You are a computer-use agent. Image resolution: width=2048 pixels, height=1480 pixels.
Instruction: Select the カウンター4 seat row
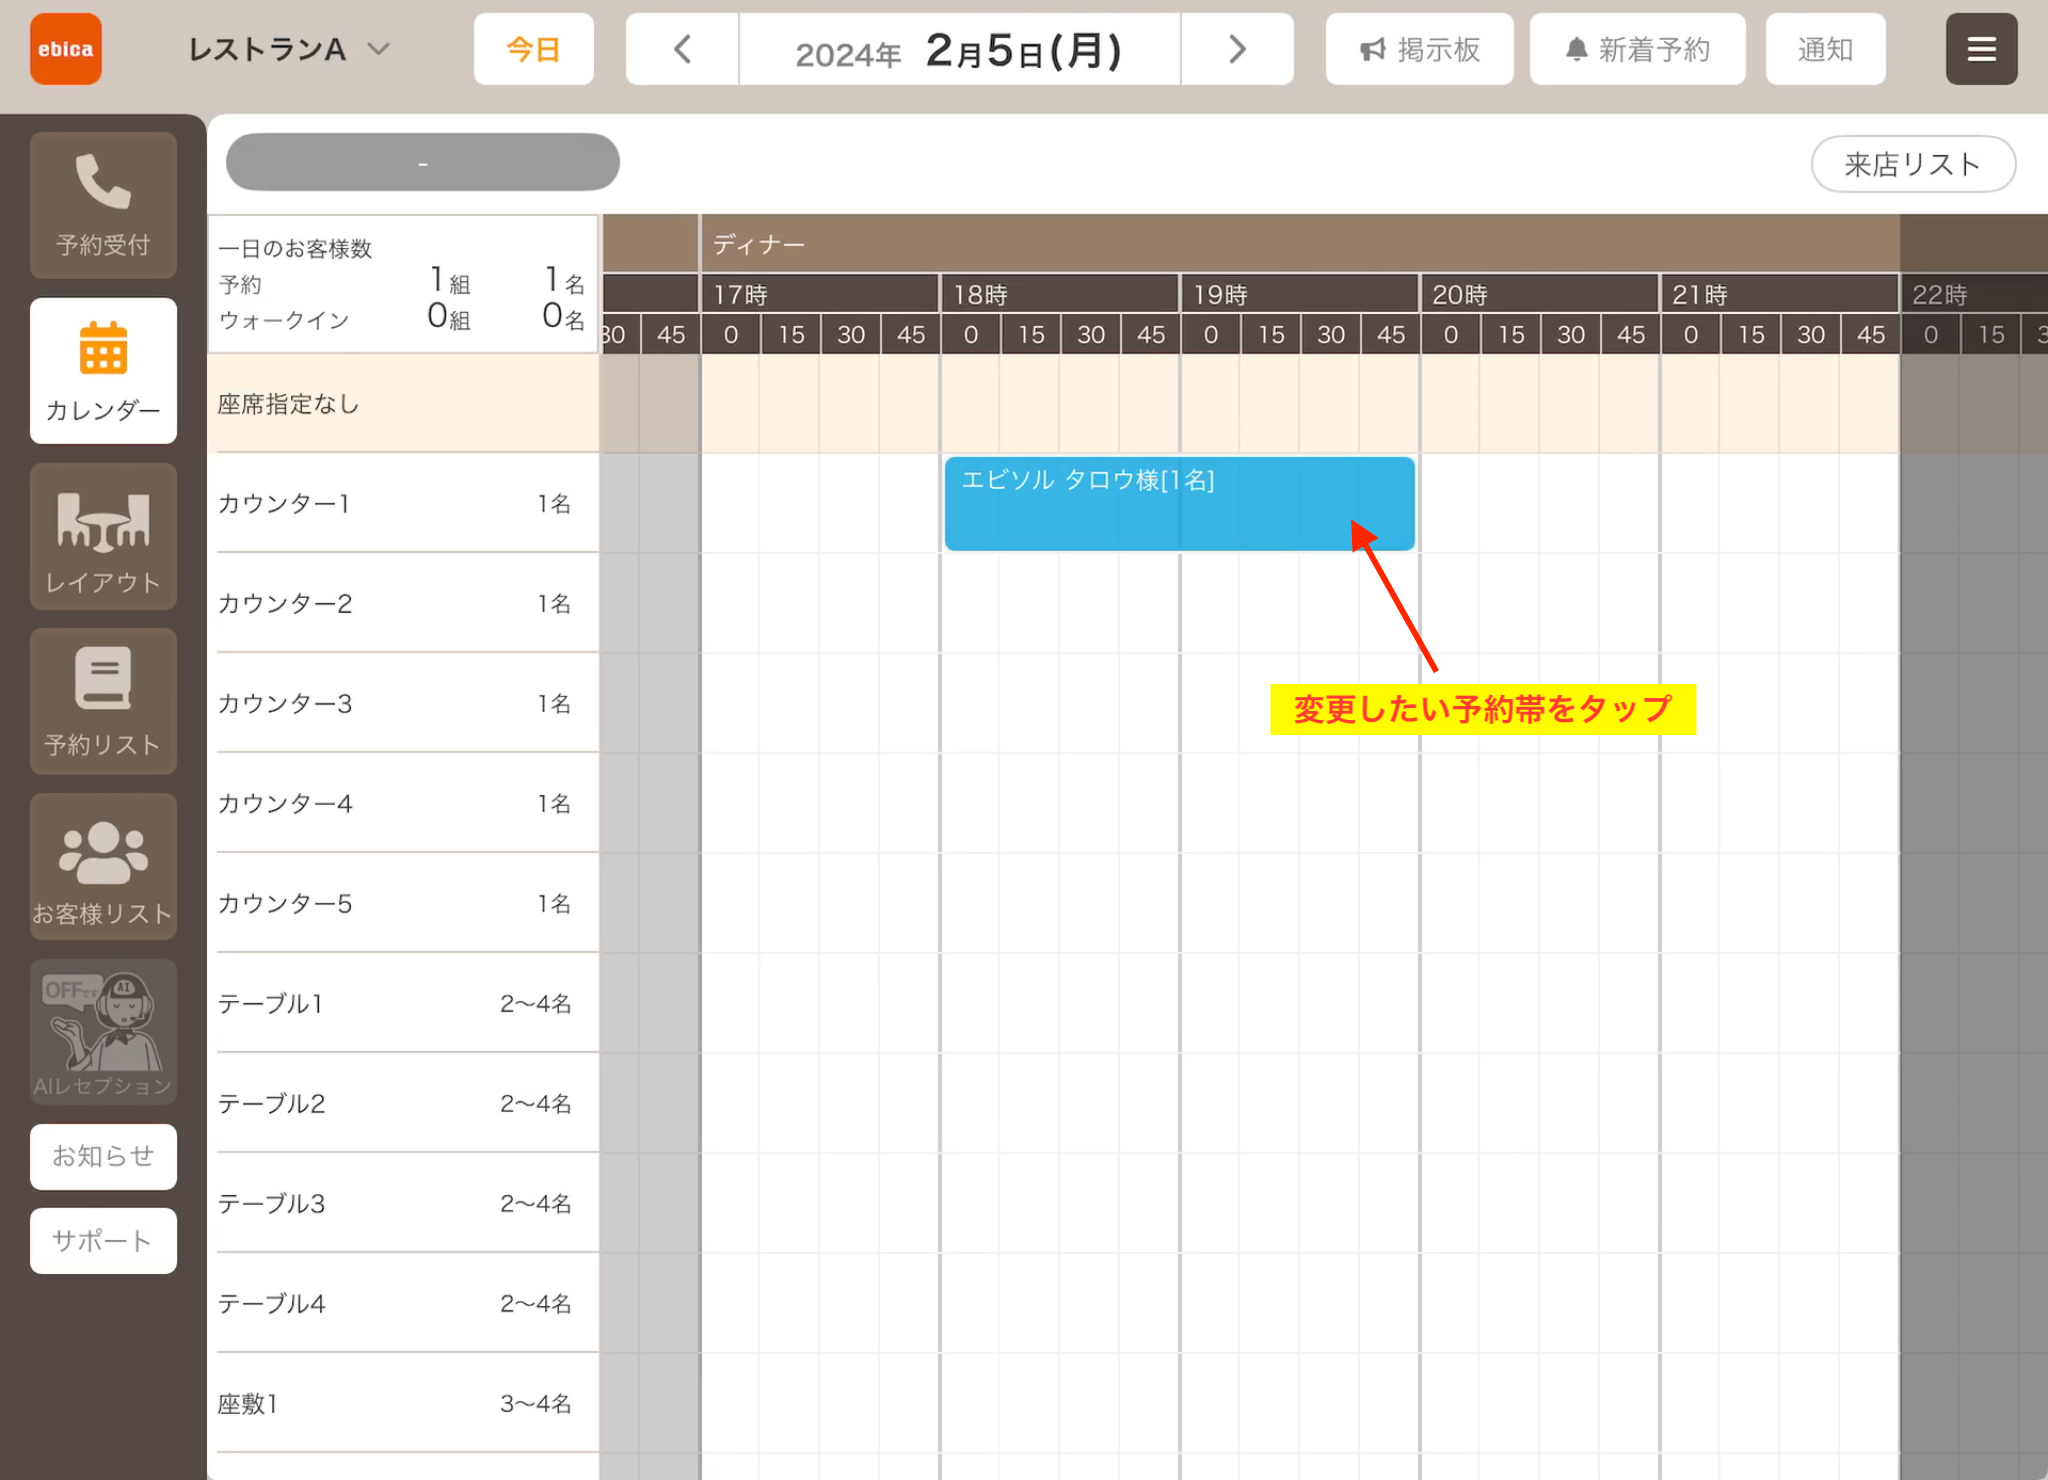(x=403, y=803)
